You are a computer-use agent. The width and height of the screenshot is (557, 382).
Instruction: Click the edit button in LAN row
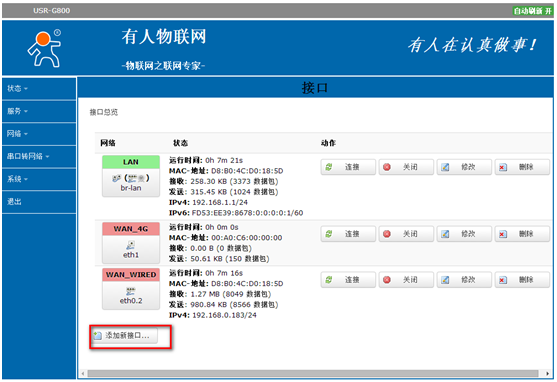[464, 167]
